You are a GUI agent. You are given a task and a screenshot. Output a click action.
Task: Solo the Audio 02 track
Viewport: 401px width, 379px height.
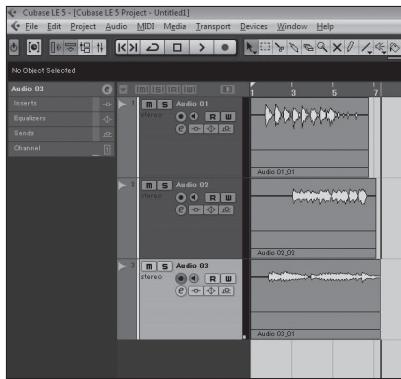(164, 185)
